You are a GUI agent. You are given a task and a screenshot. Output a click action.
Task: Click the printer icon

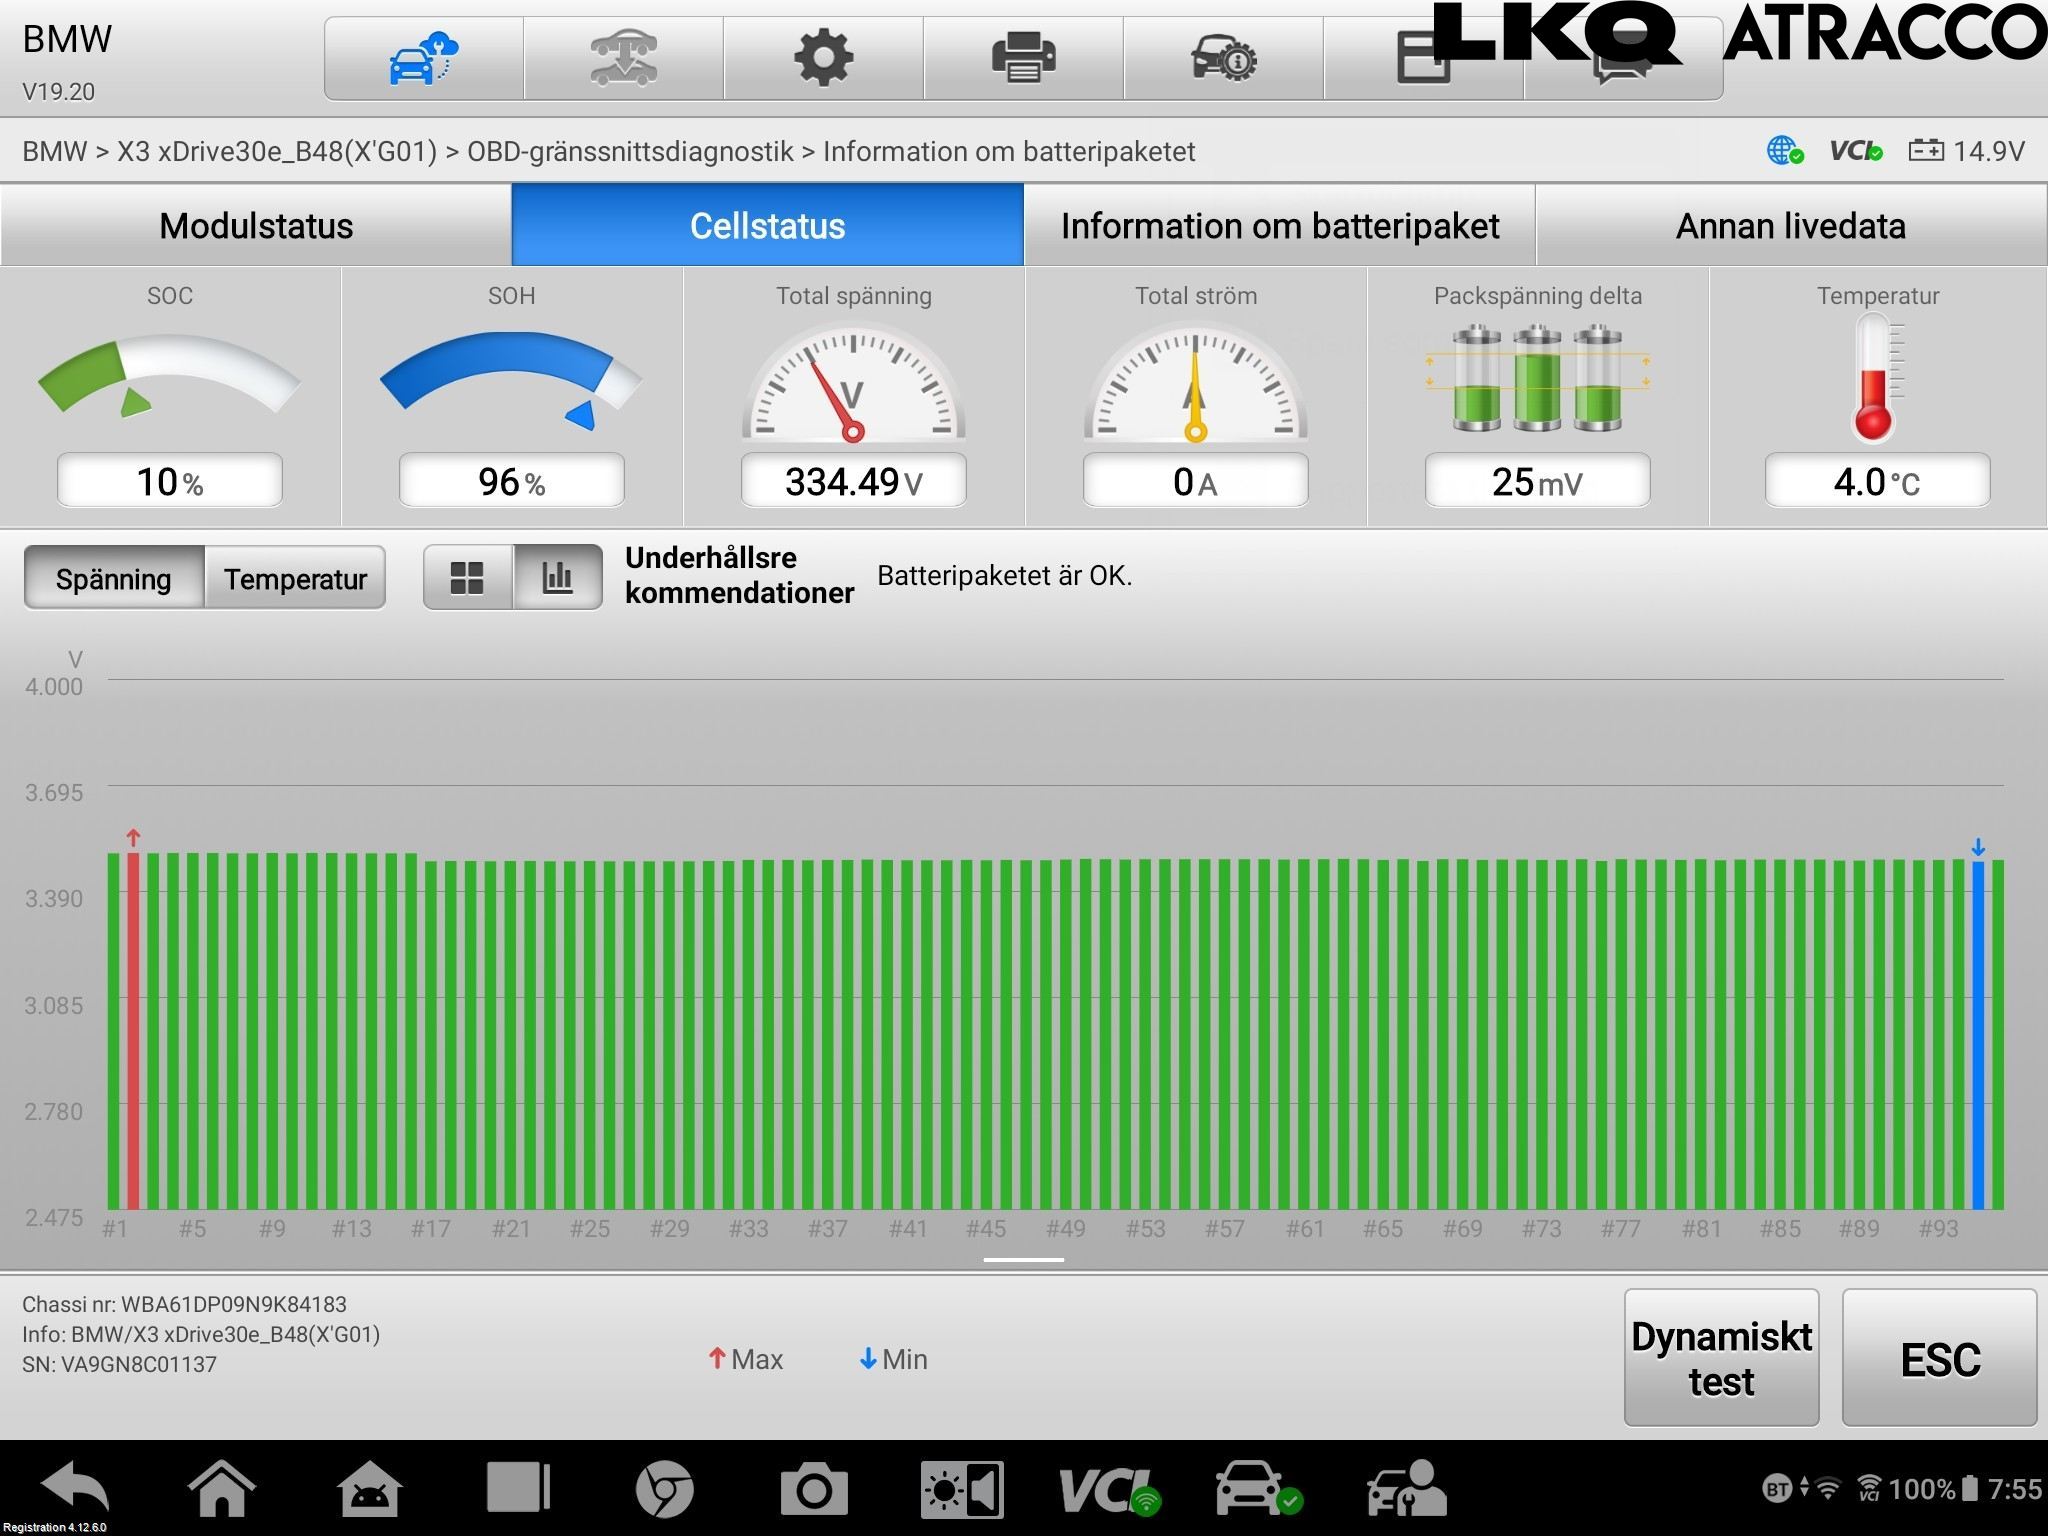coord(1023,58)
